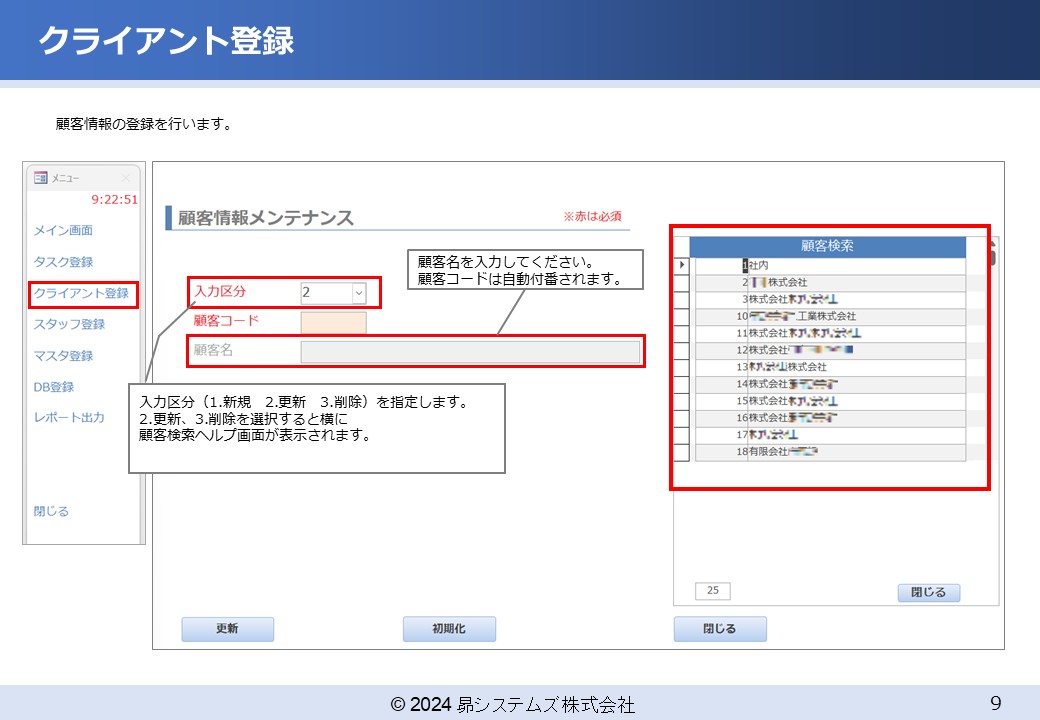Image resolution: width=1040 pixels, height=720 pixels.
Task: Click 閉じる at the bottom of the form
Action: click(720, 629)
